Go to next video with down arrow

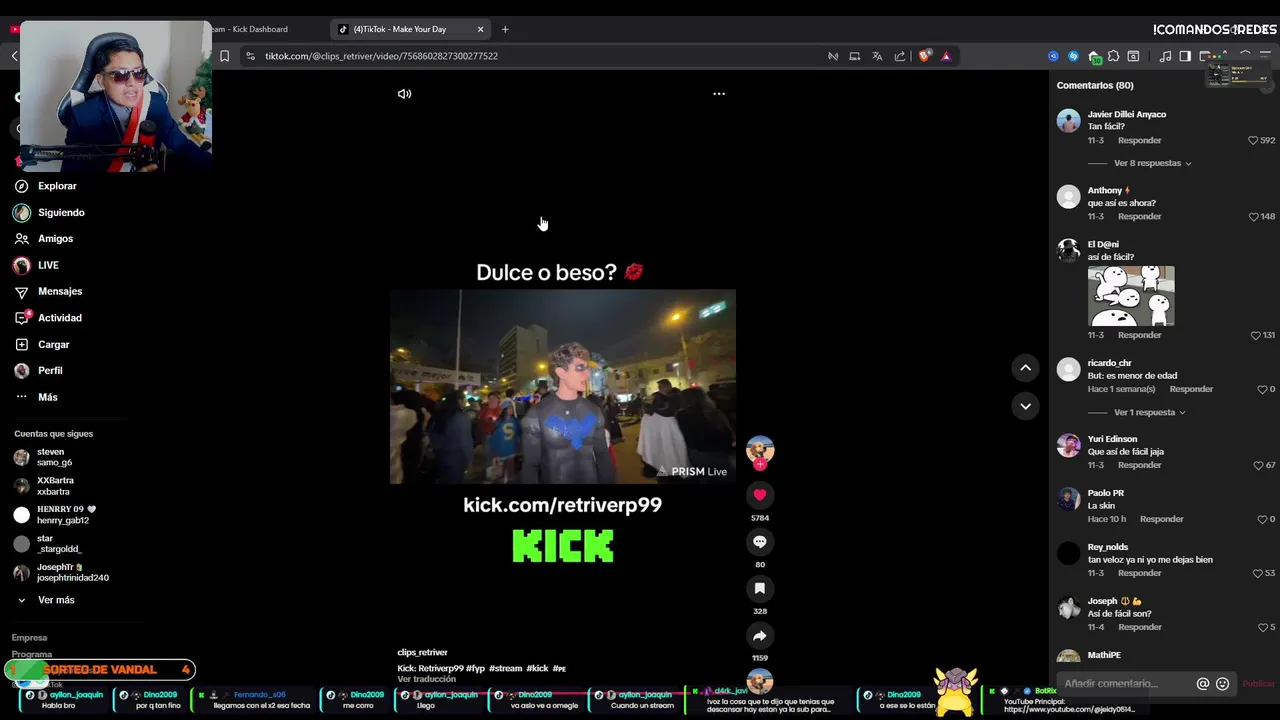click(1025, 406)
